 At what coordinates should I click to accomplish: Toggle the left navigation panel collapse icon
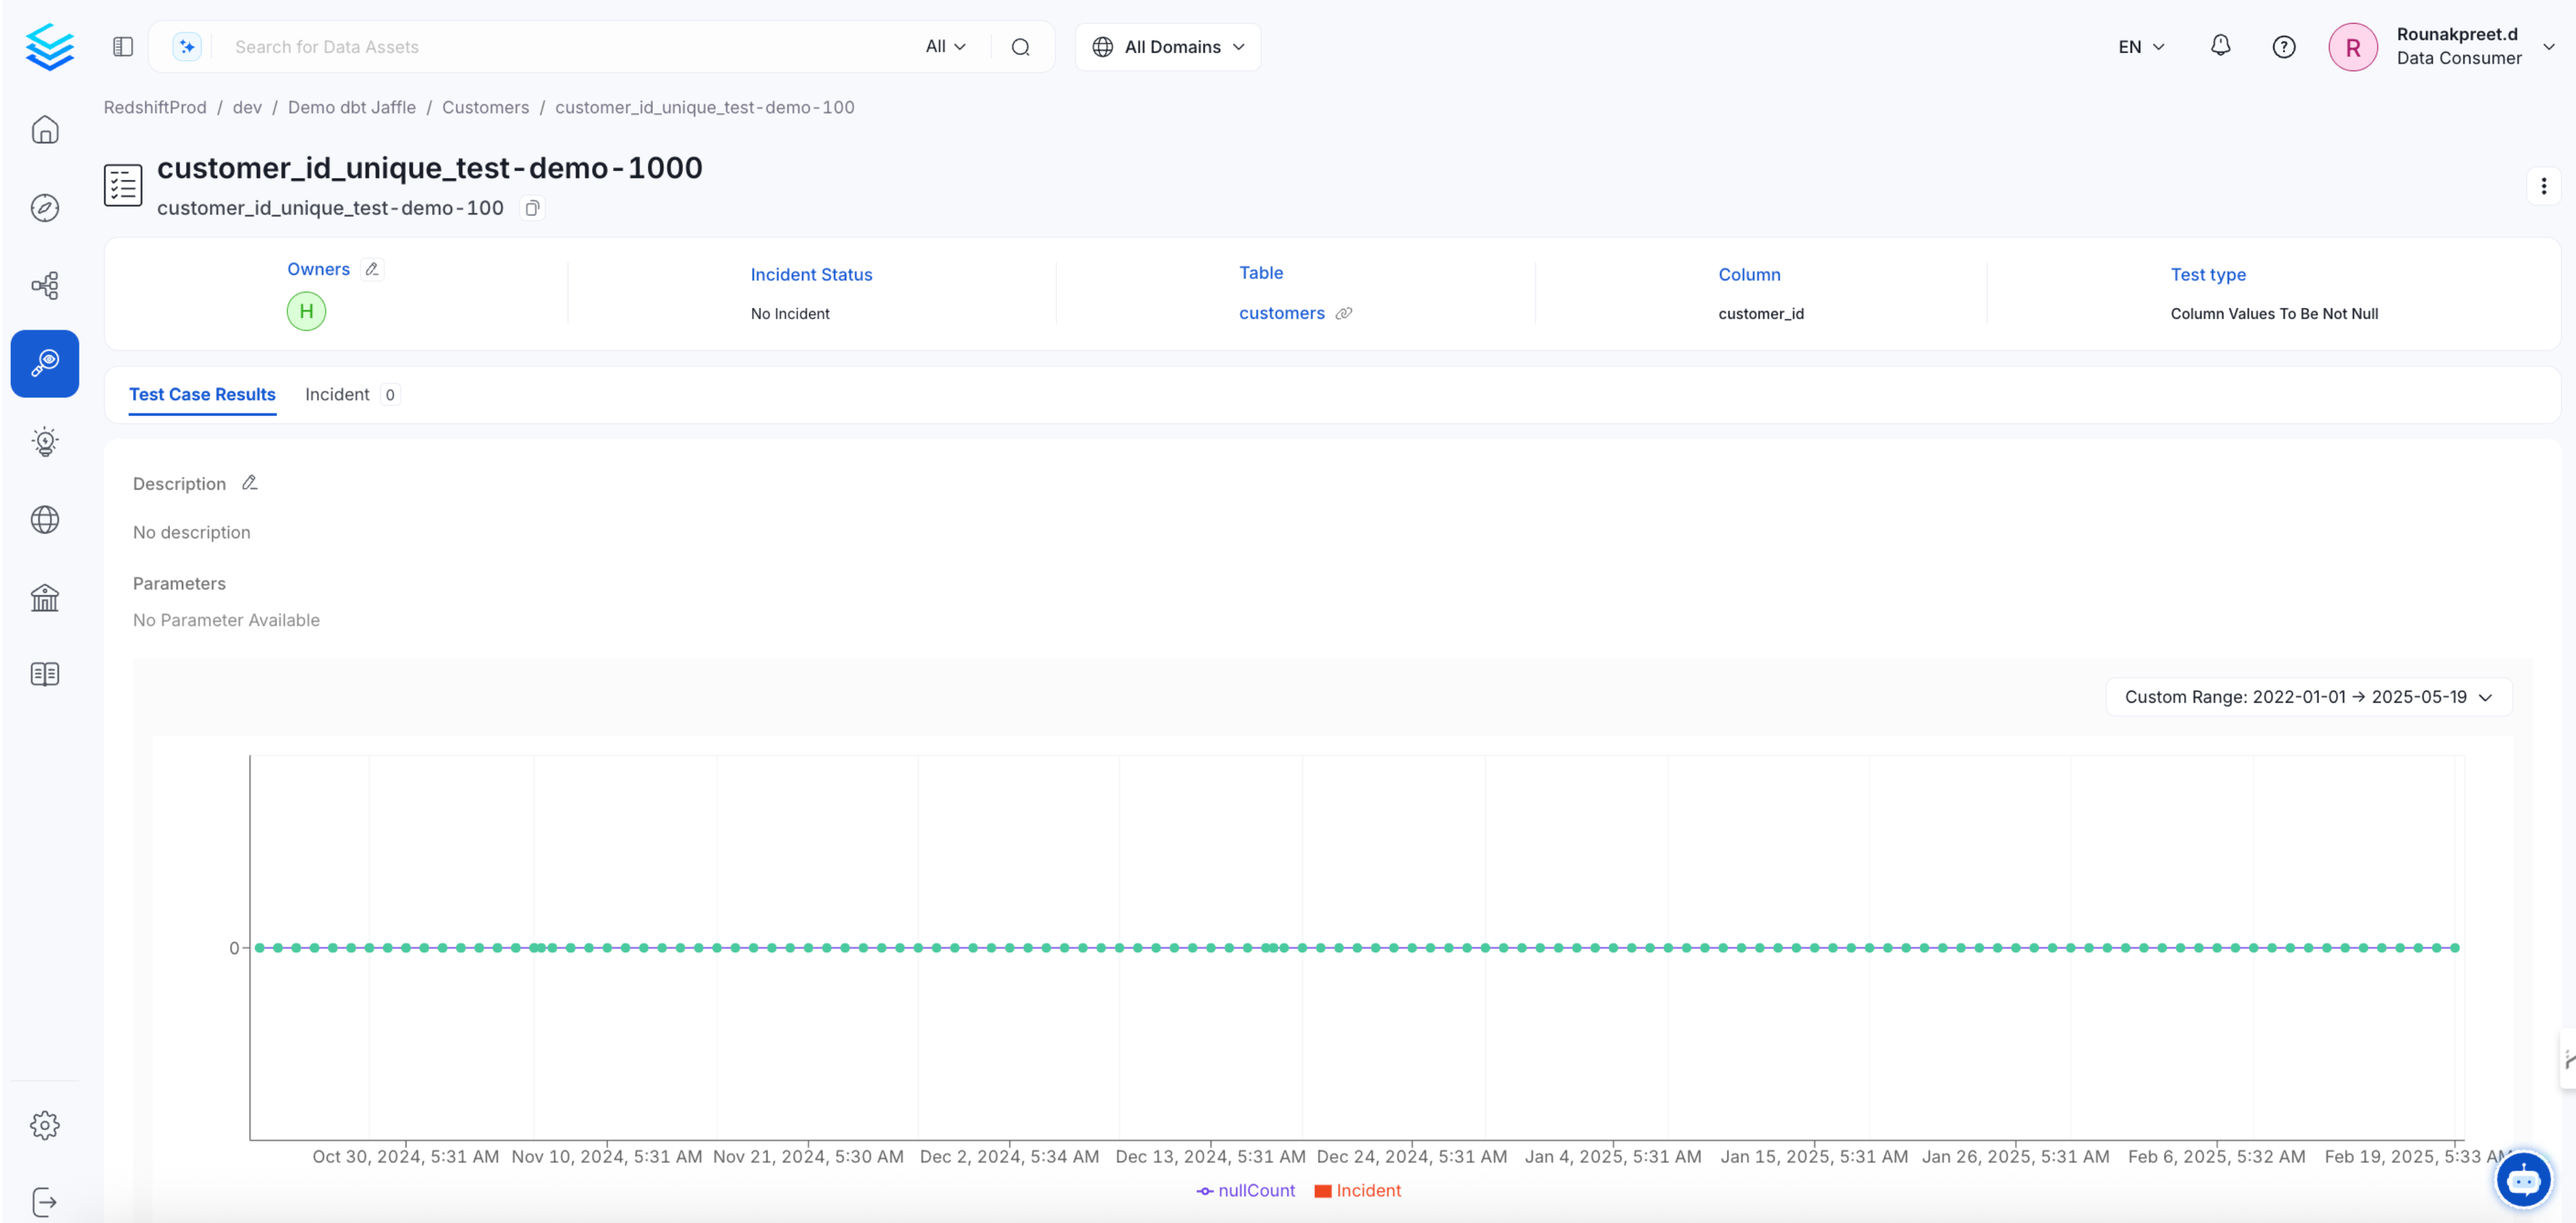click(122, 46)
